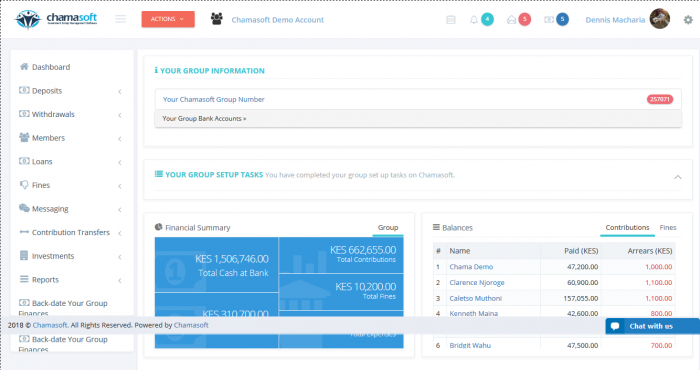Viewport: 700px width, 370px height.
Task: Click the Balances list icon
Action: tap(436, 227)
